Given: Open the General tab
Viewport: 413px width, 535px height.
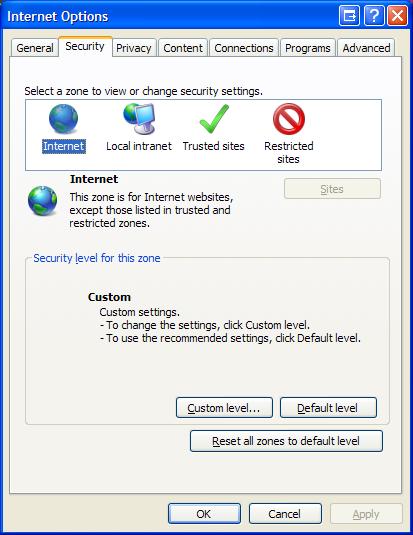Looking at the screenshot, I should coord(34,48).
